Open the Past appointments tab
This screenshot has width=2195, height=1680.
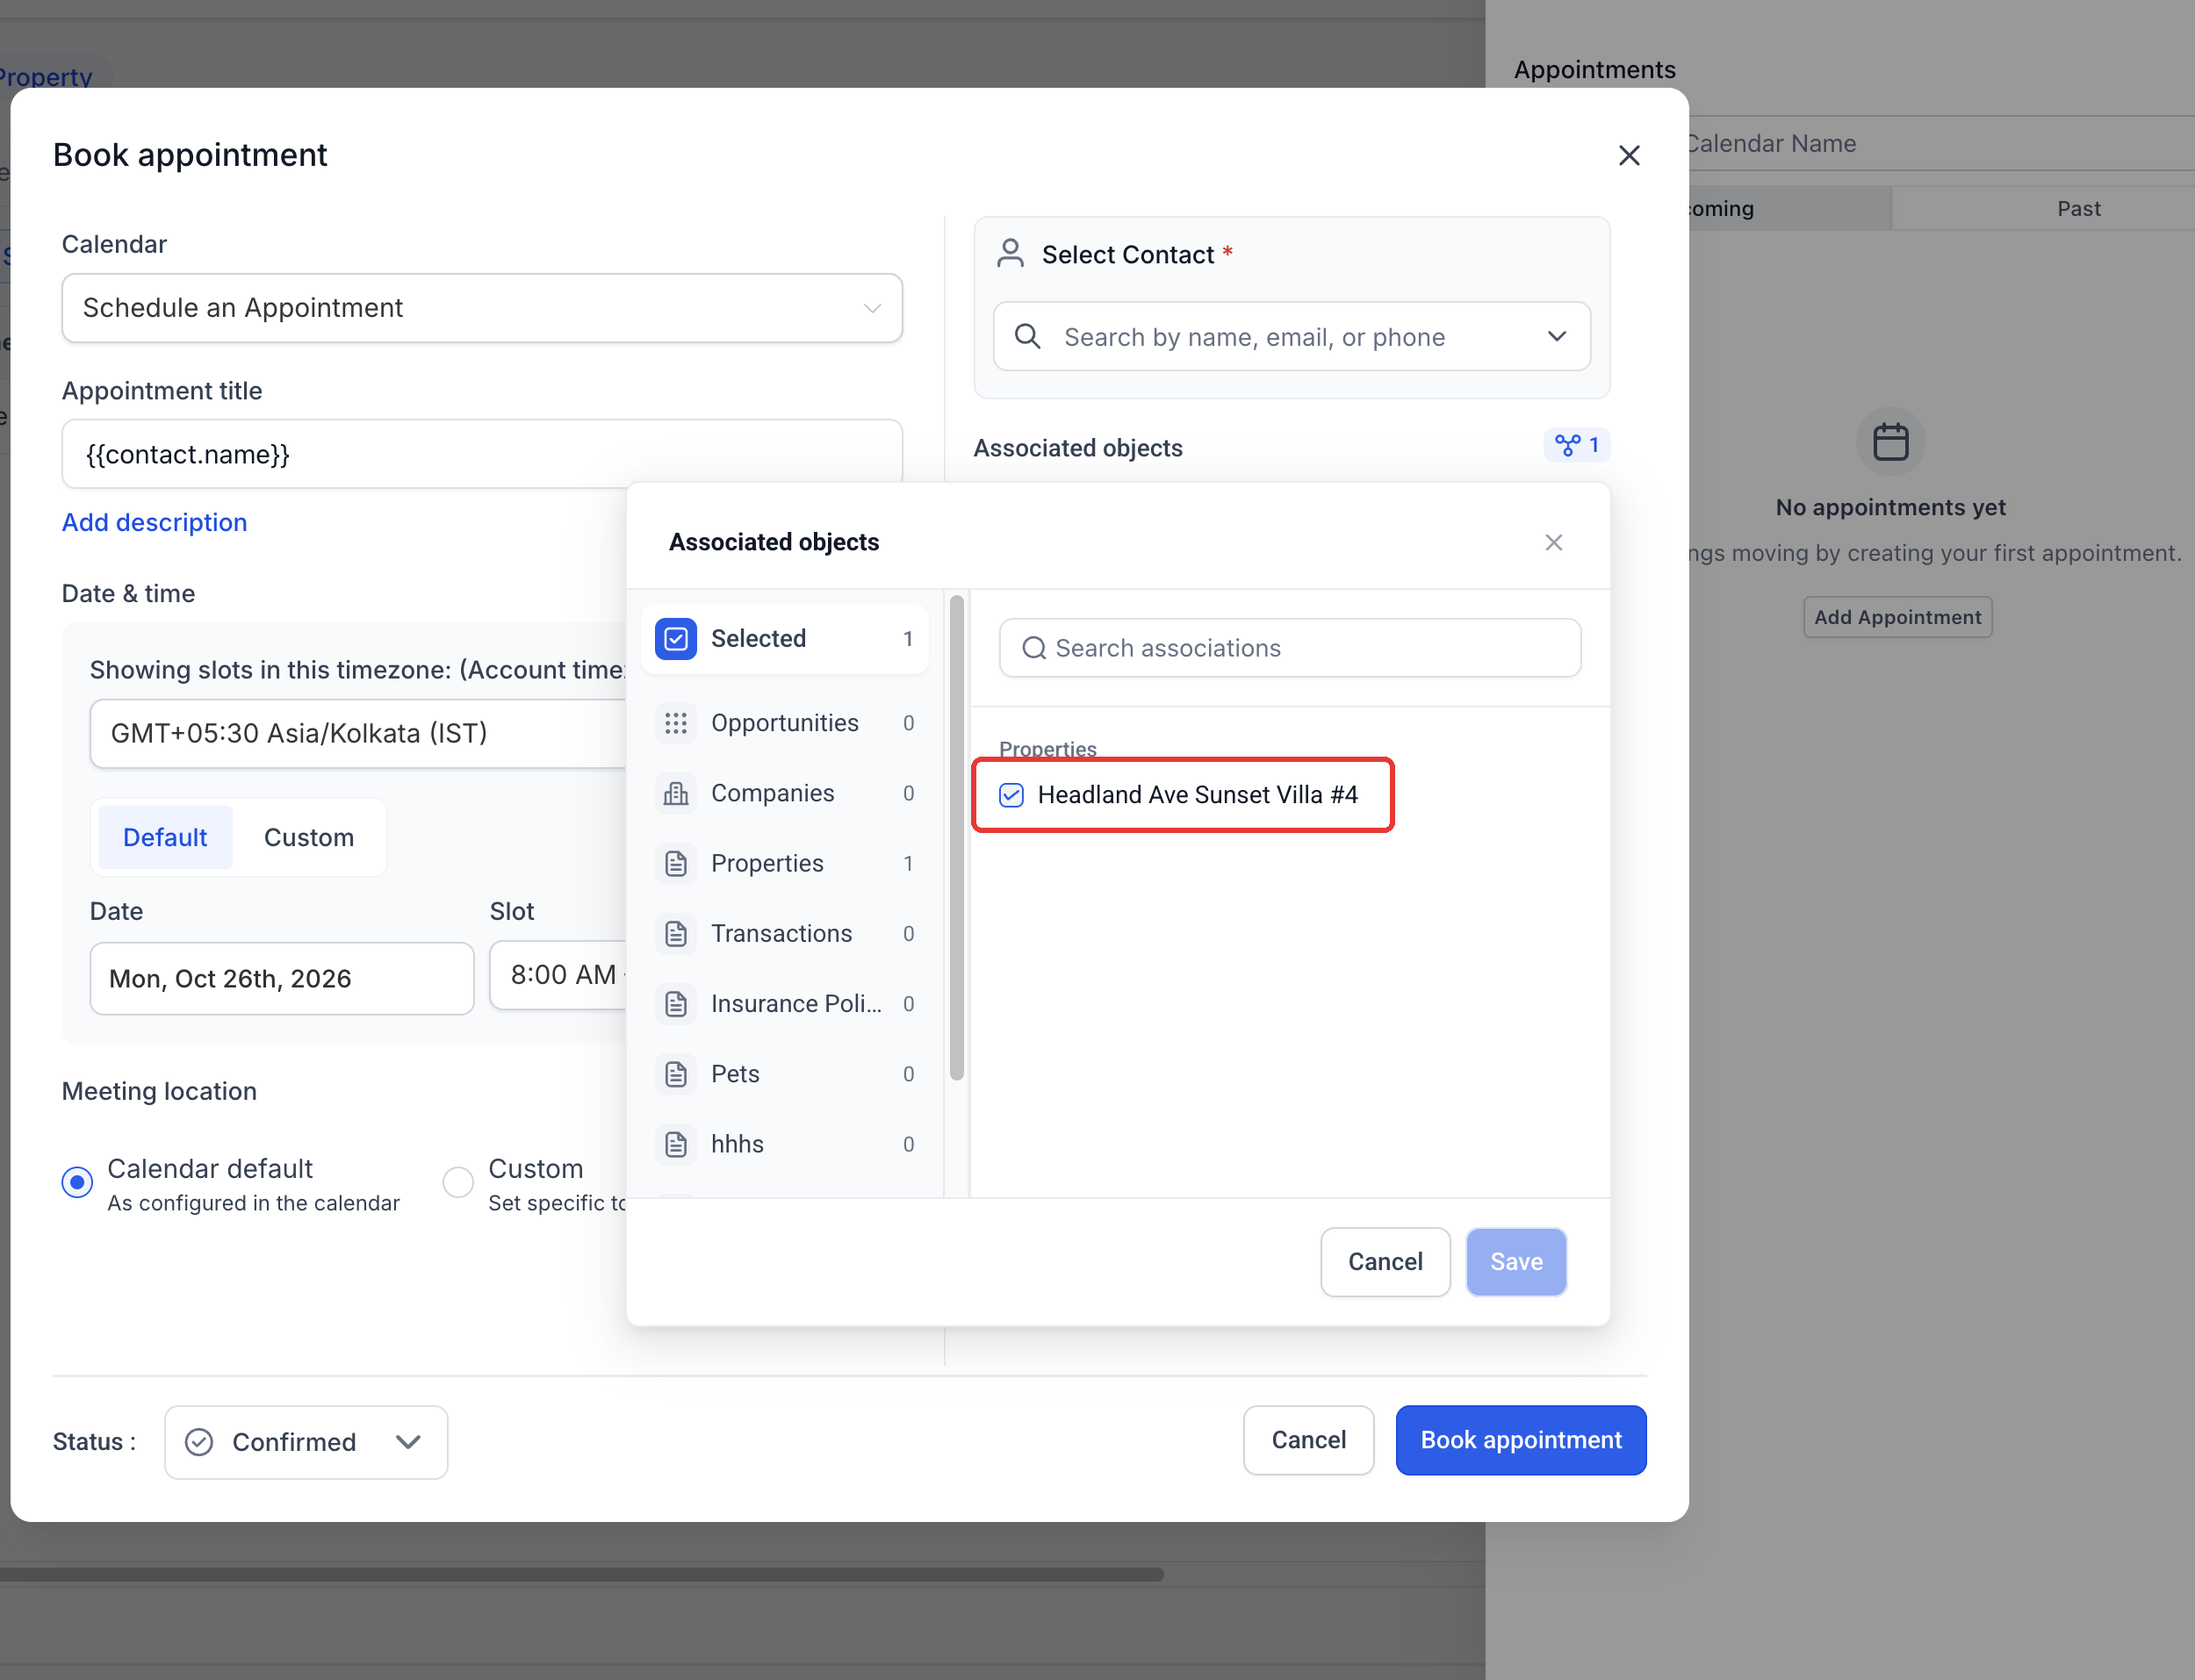point(2078,208)
